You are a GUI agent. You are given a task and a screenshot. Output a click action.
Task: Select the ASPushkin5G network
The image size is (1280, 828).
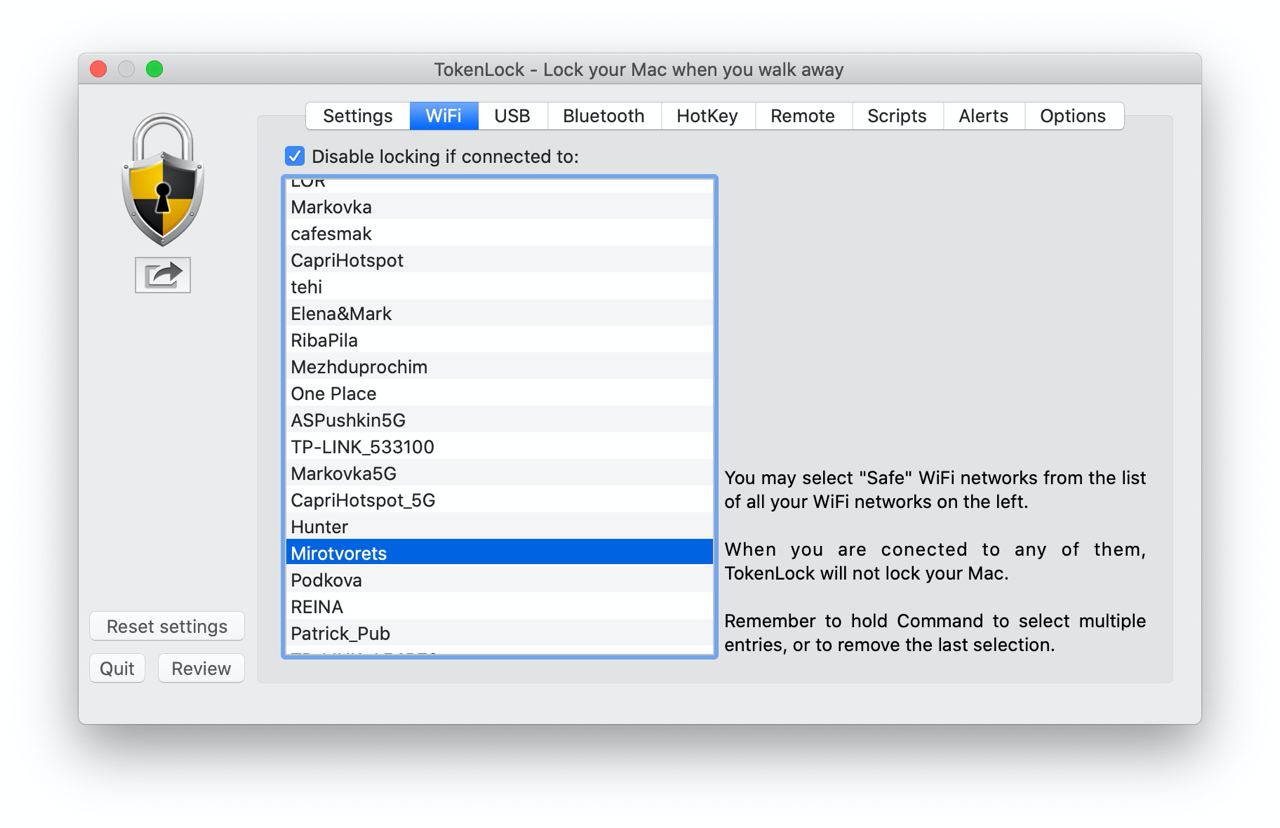(499, 420)
